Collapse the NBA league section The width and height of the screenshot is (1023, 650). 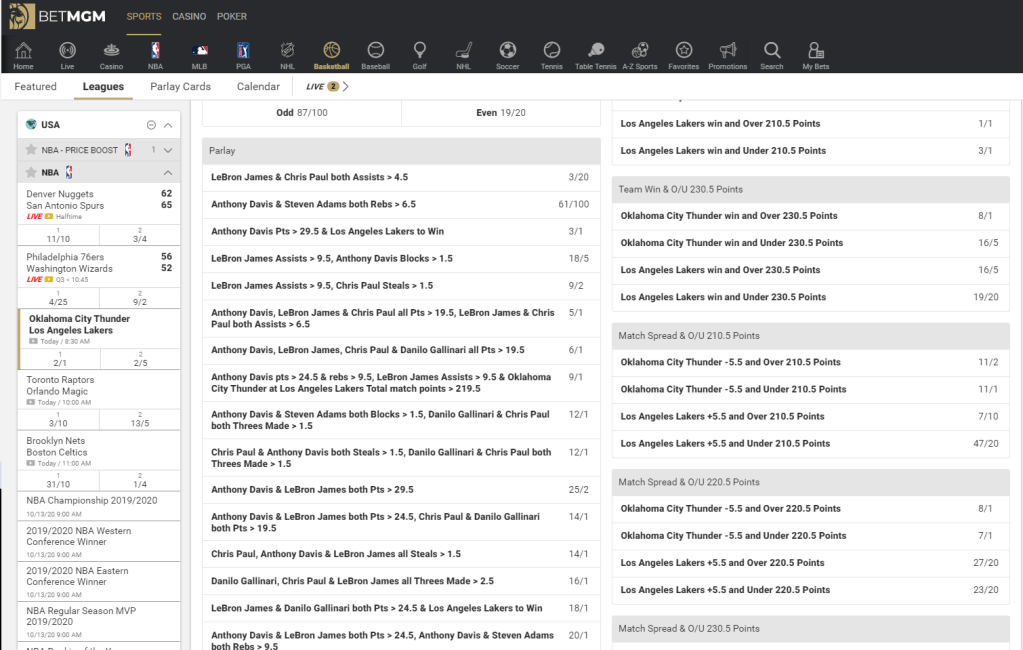168,172
